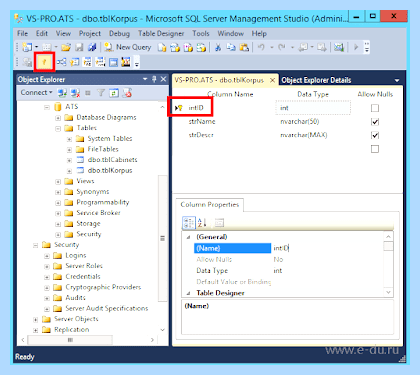The image size is (420, 375).
Task: Expand the Views folder node
Action: click(58, 182)
